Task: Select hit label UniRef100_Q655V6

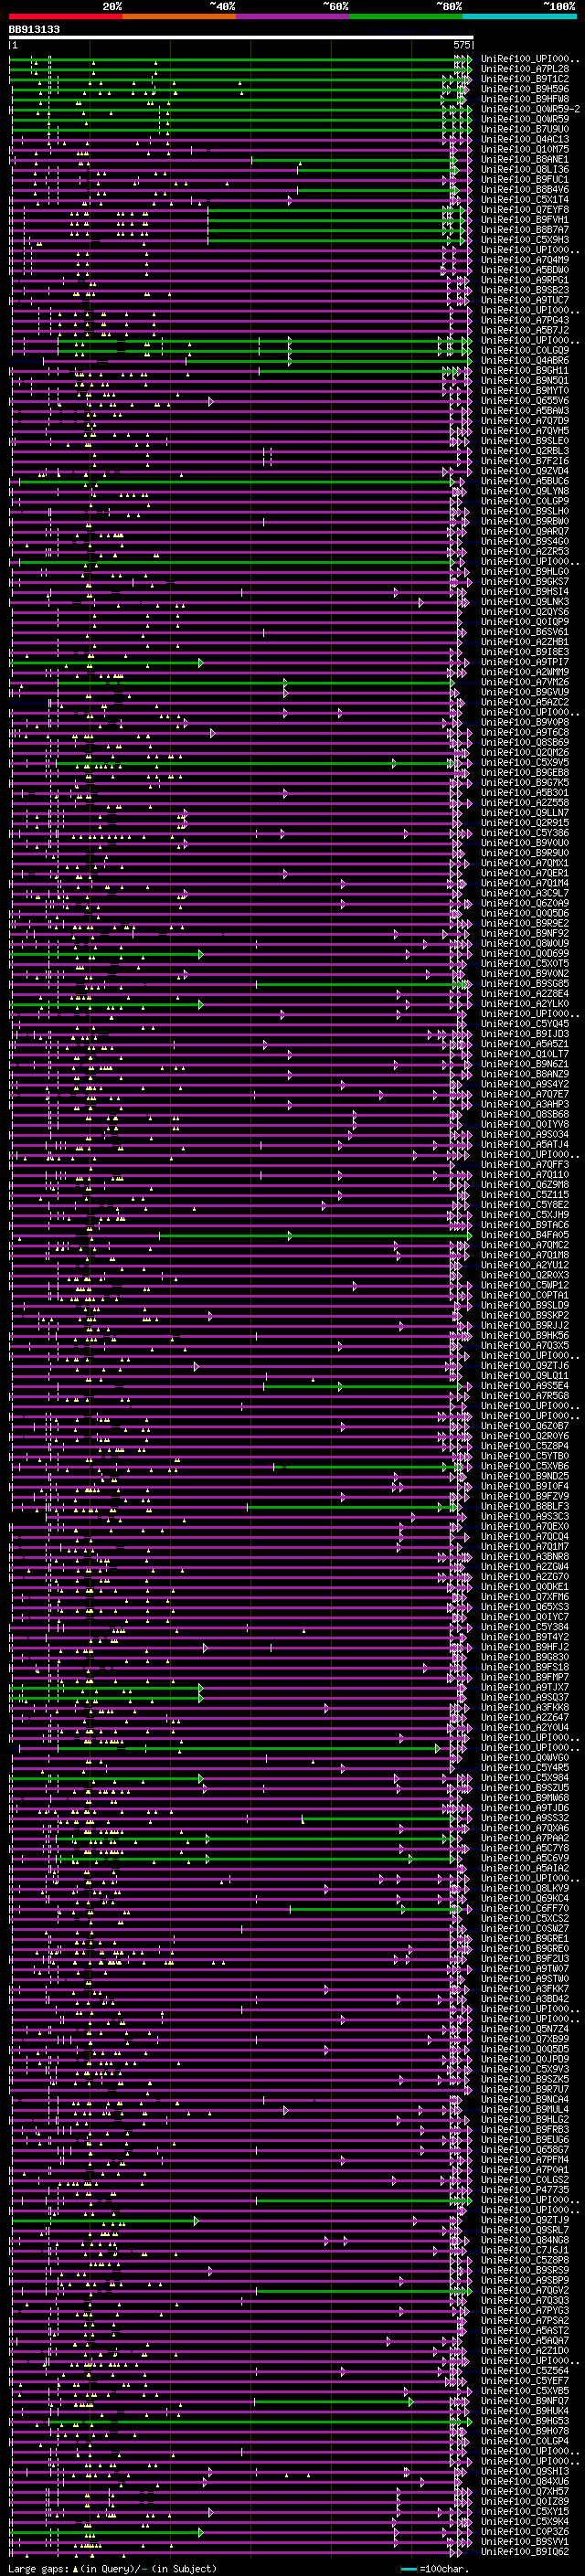Action: [525, 400]
